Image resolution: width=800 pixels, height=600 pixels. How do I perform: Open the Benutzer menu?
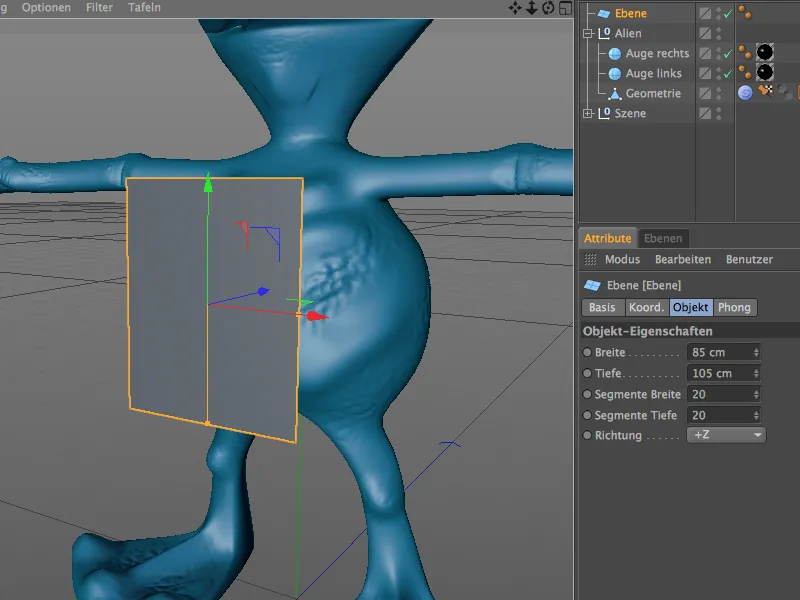coord(749,259)
